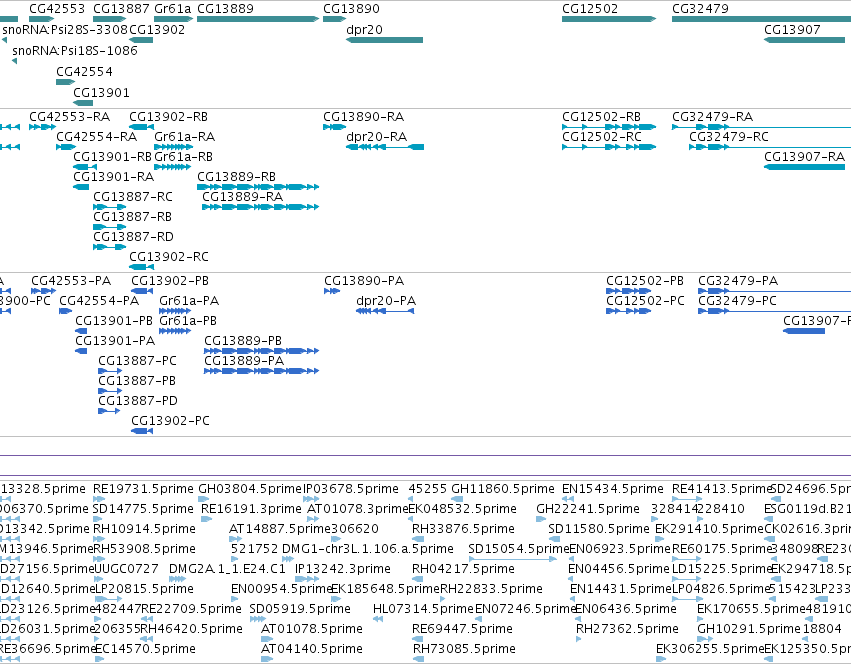This screenshot has width=851, height=664.
Task: Click EST label RH33876.5prime
Action: point(463,528)
